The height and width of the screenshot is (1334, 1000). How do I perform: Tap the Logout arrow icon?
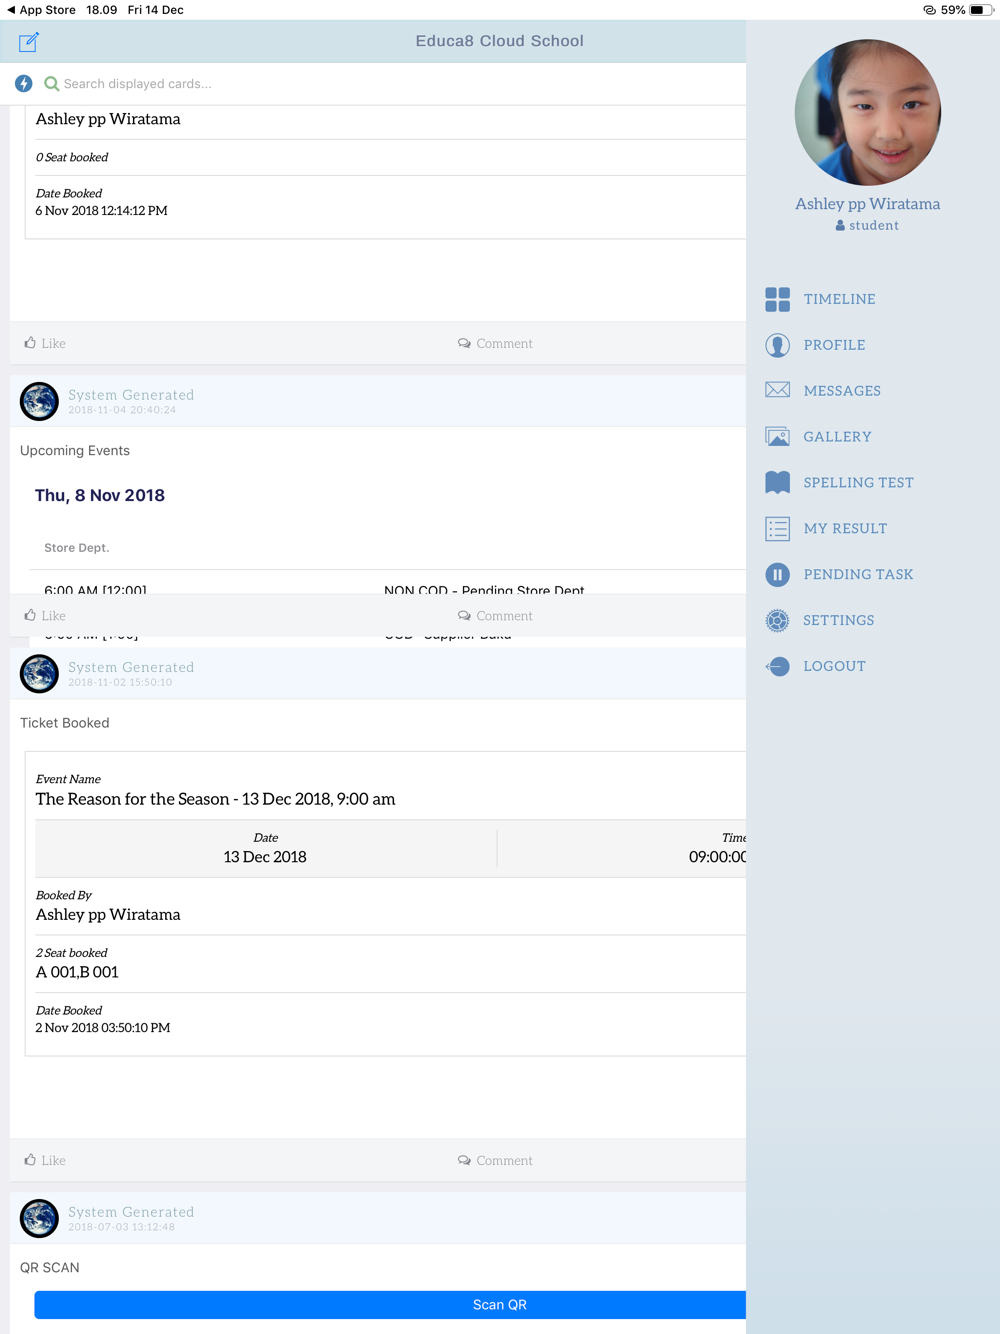coord(777,666)
